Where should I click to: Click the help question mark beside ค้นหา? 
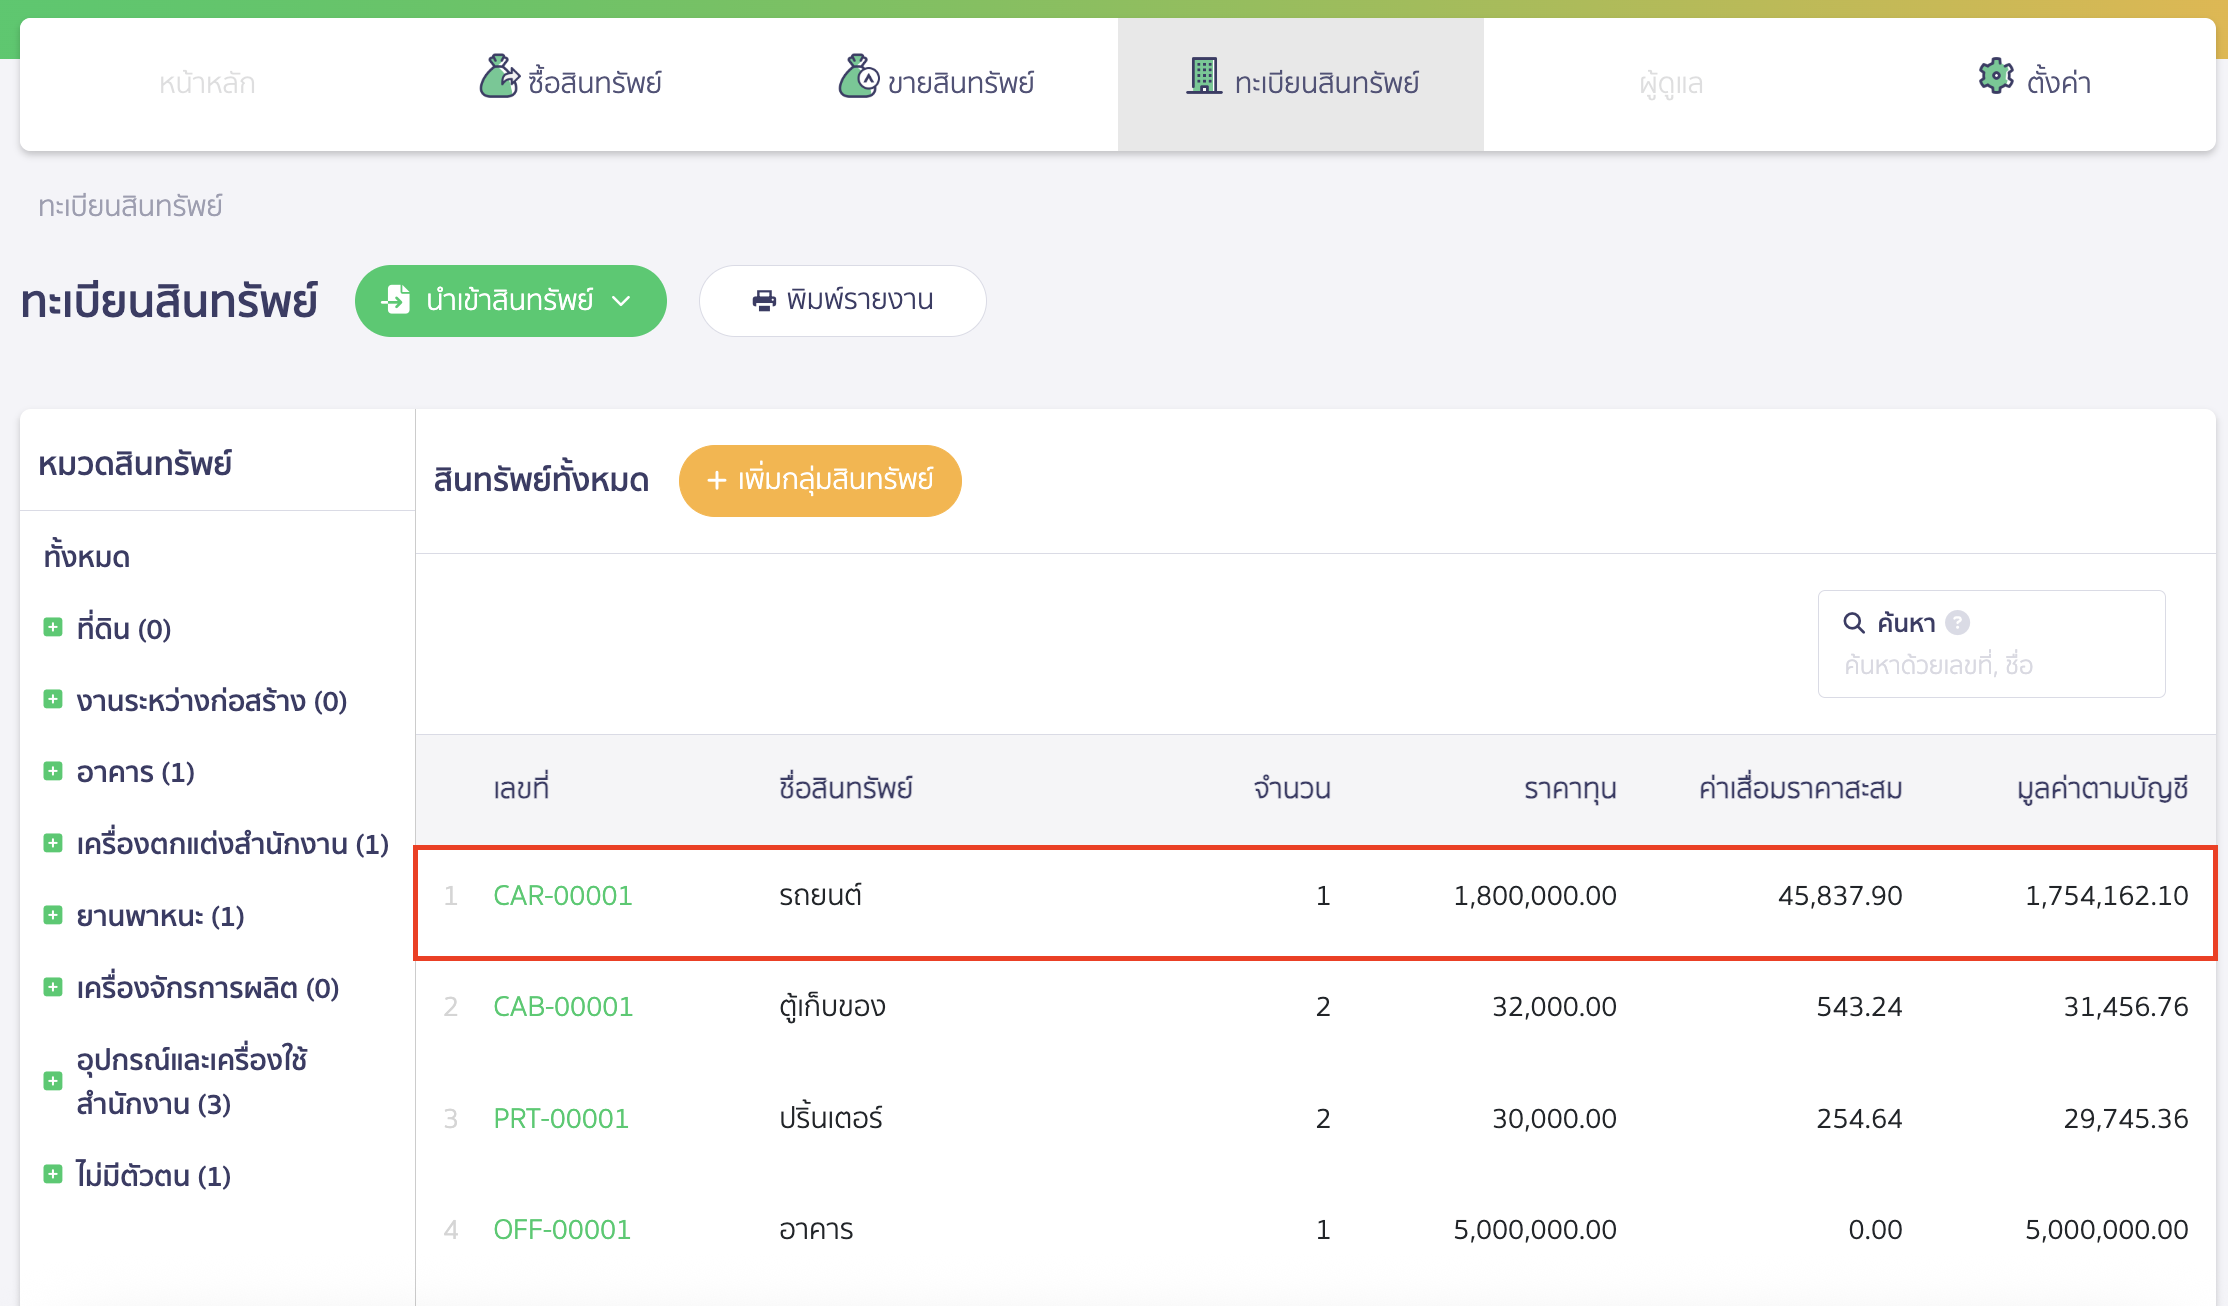click(1958, 623)
